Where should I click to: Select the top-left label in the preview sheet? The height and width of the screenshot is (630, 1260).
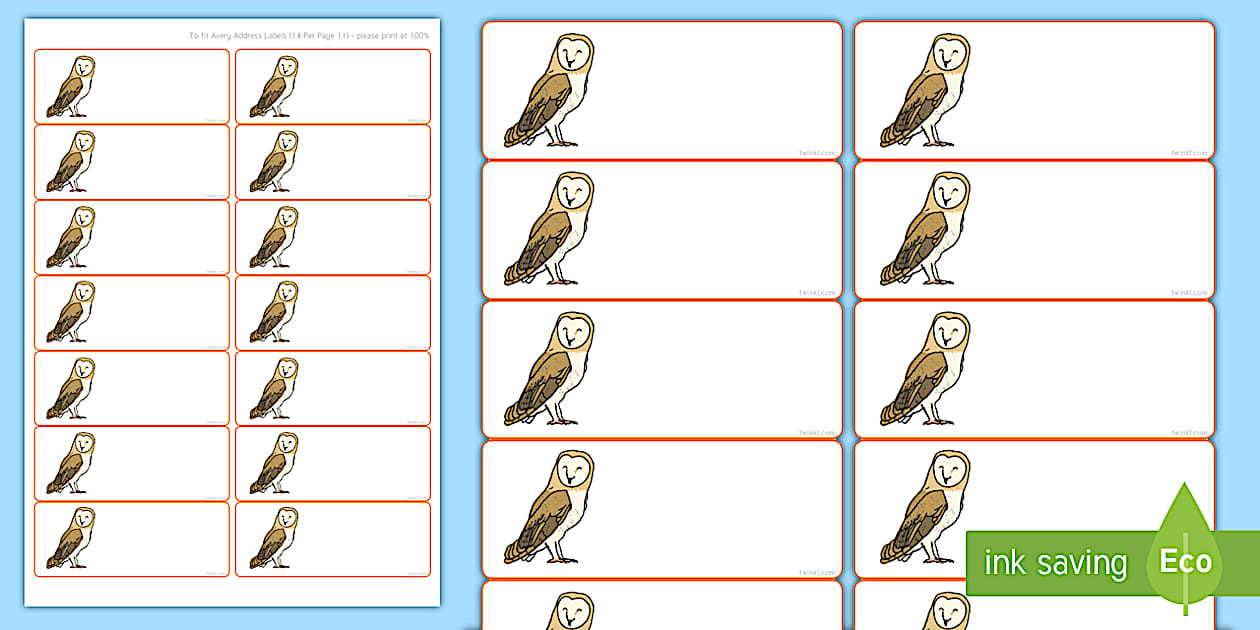(x=130, y=85)
